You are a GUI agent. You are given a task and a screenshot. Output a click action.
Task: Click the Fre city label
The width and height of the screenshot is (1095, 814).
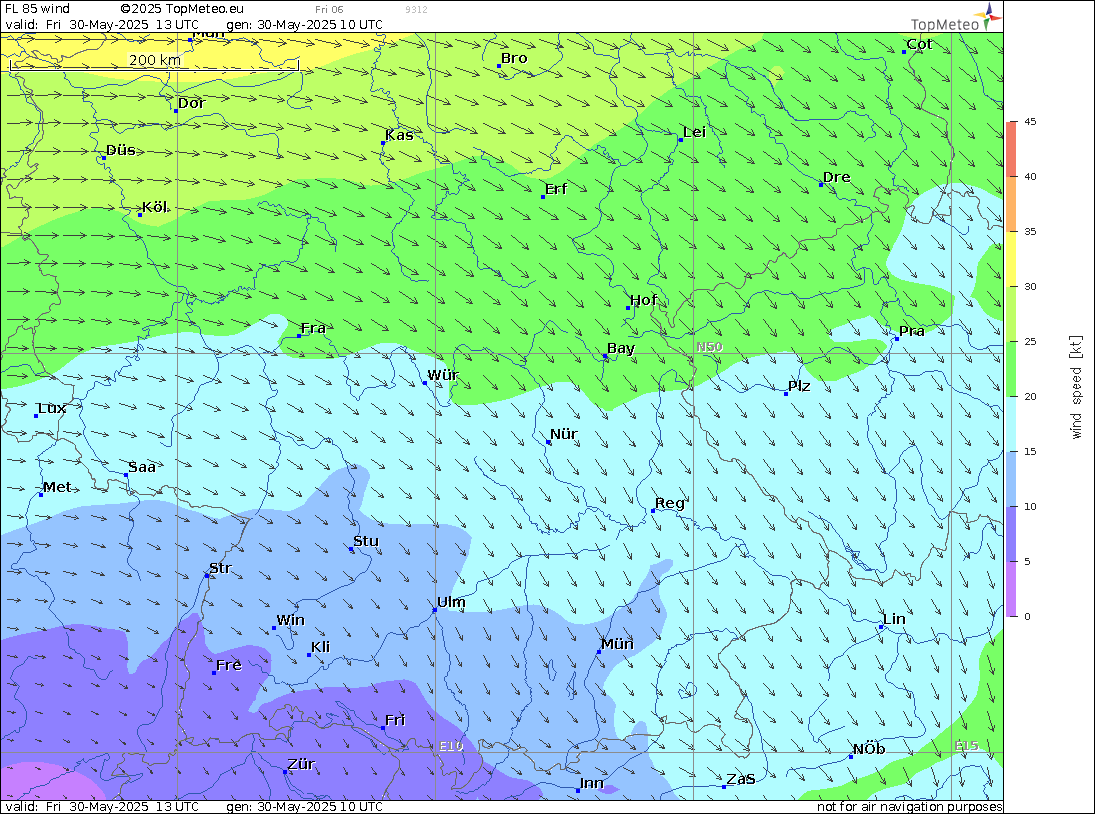(229, 665)
